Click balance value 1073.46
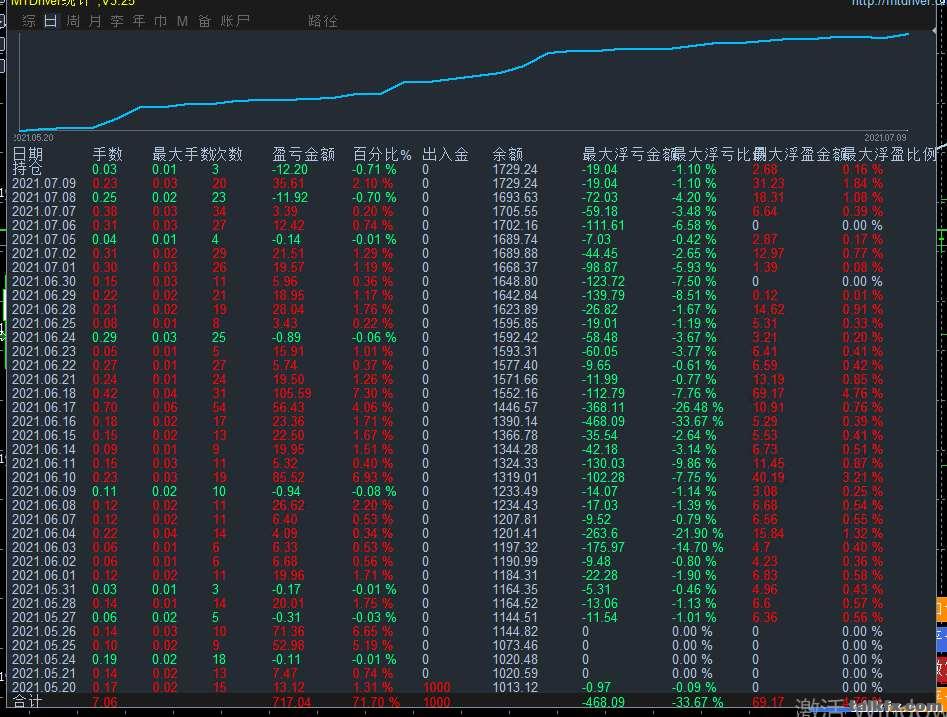 (x=515, y=645)
